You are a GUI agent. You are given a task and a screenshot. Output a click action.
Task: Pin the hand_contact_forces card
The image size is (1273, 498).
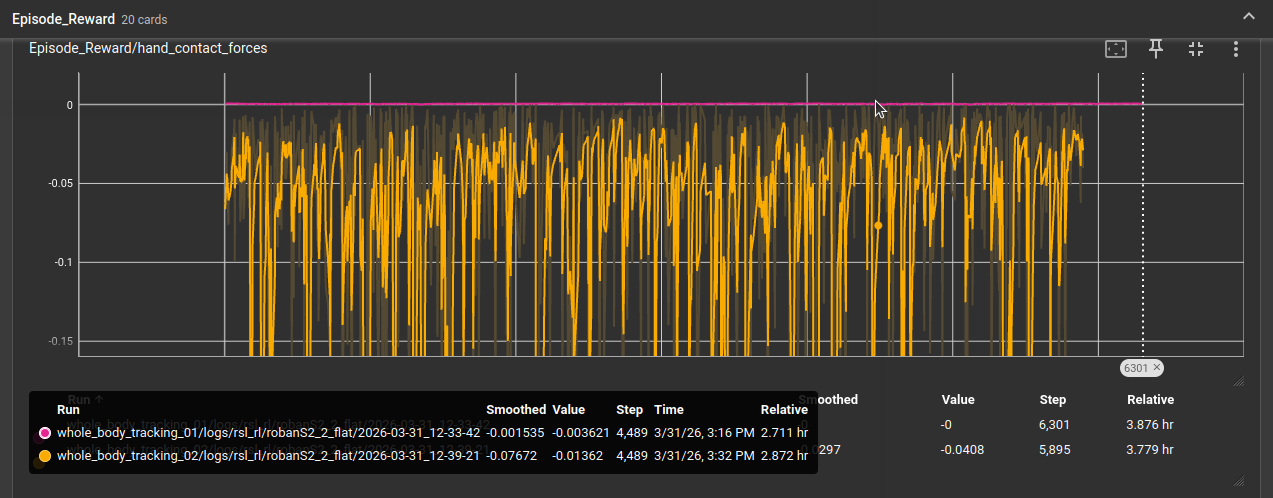coord(1156,49)
